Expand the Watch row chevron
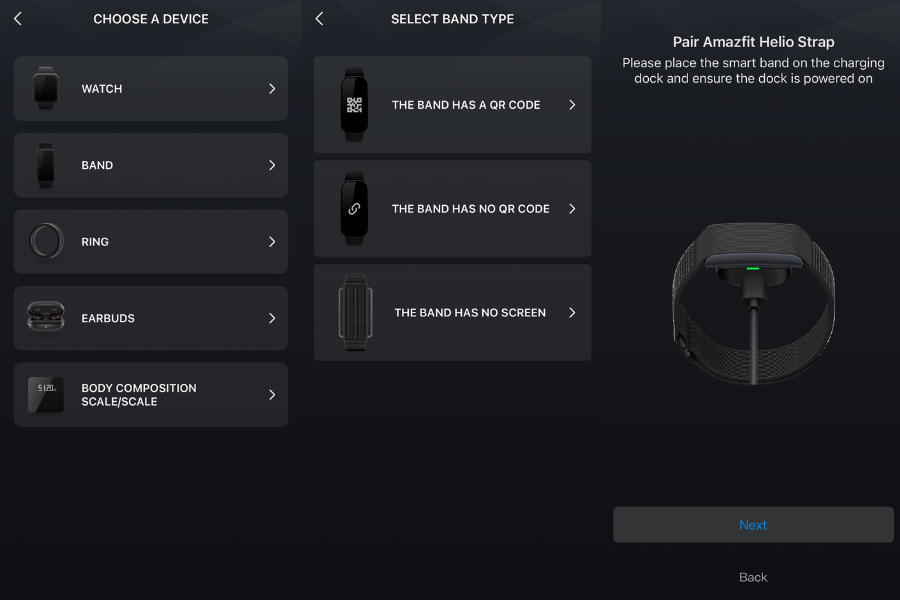The width and height of the screenshot is (900, 600). (x=272, y=88)
